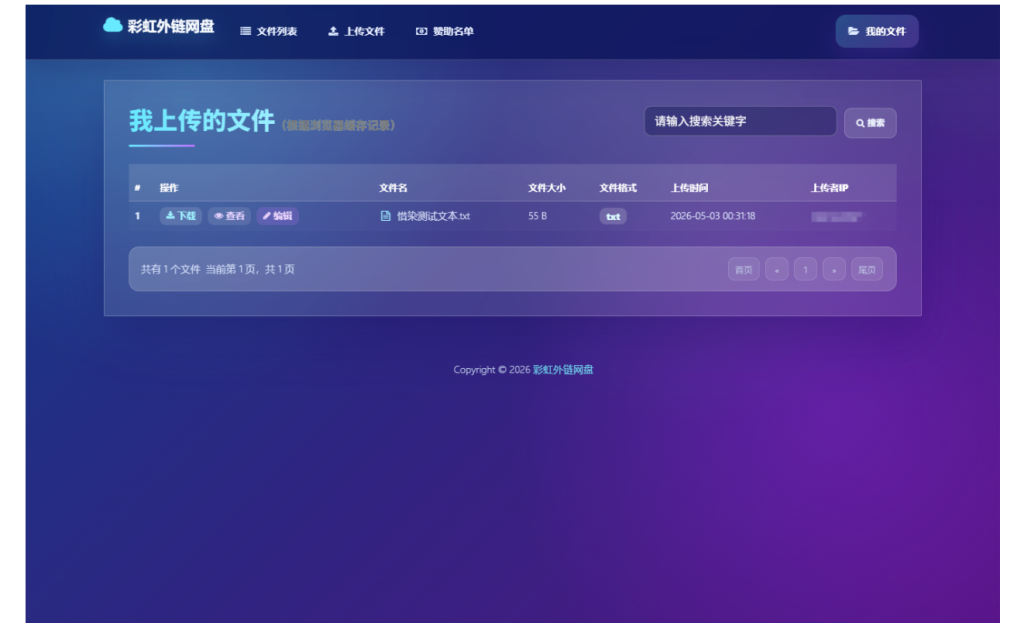Screen dimensions: 1024x623
Task: Click the txt format badge
Action: click(613, 217)
